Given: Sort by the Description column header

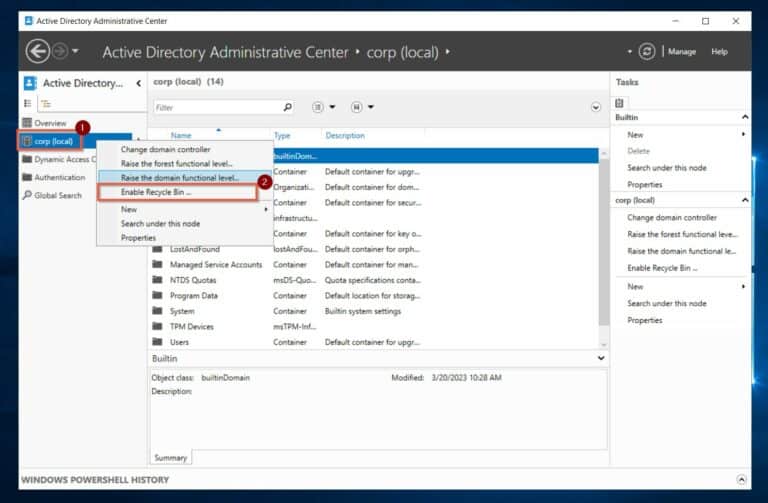Looking at the screenshot, I should (345, 136).
